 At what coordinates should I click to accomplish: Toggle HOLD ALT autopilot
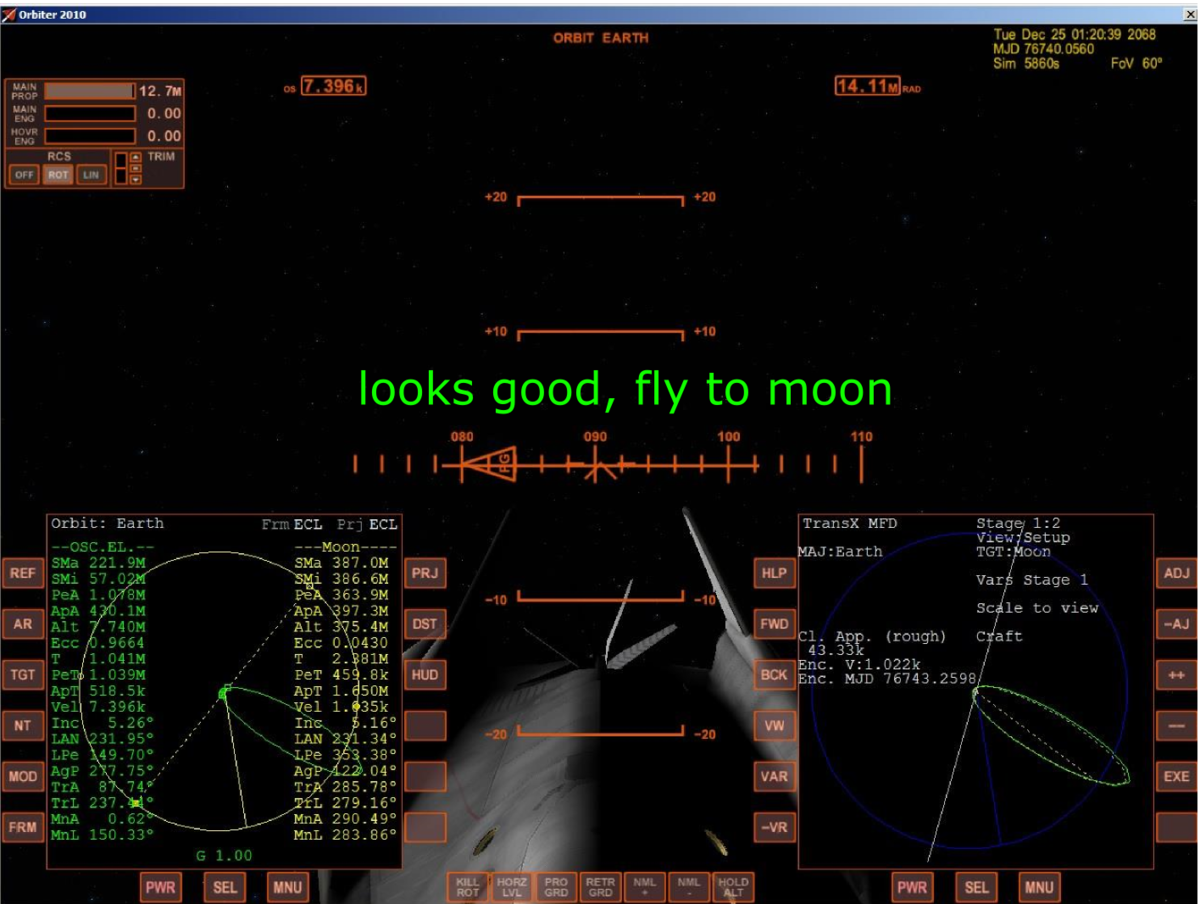pyautogui.click(x=732, y=887)
